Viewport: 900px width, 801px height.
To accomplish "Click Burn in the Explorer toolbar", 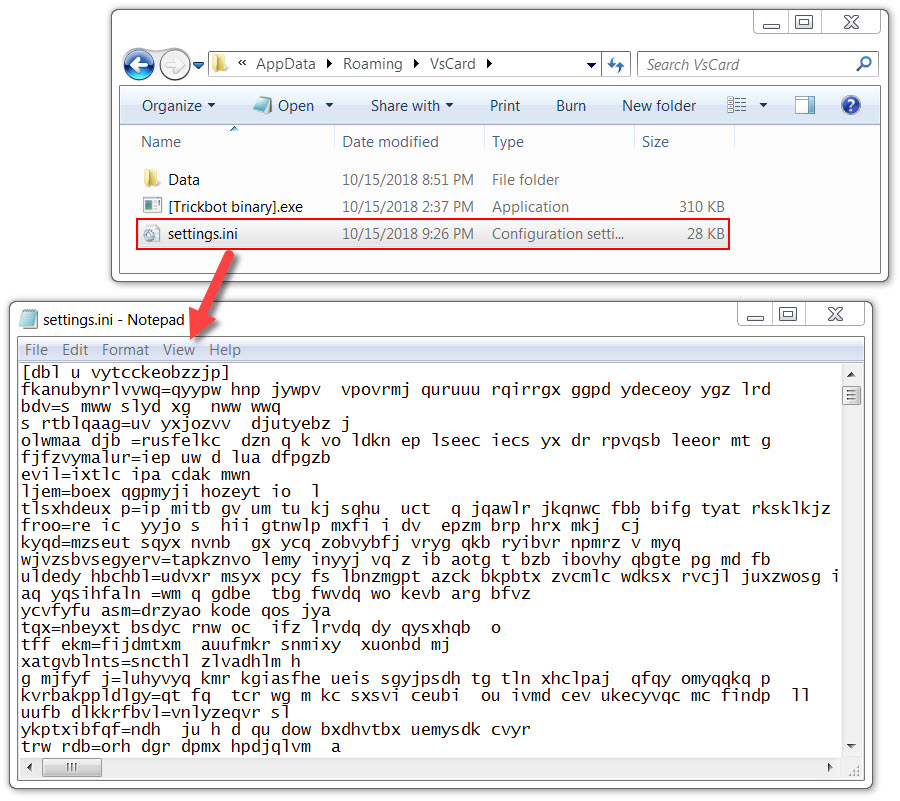I will click(x=571, y=106).
